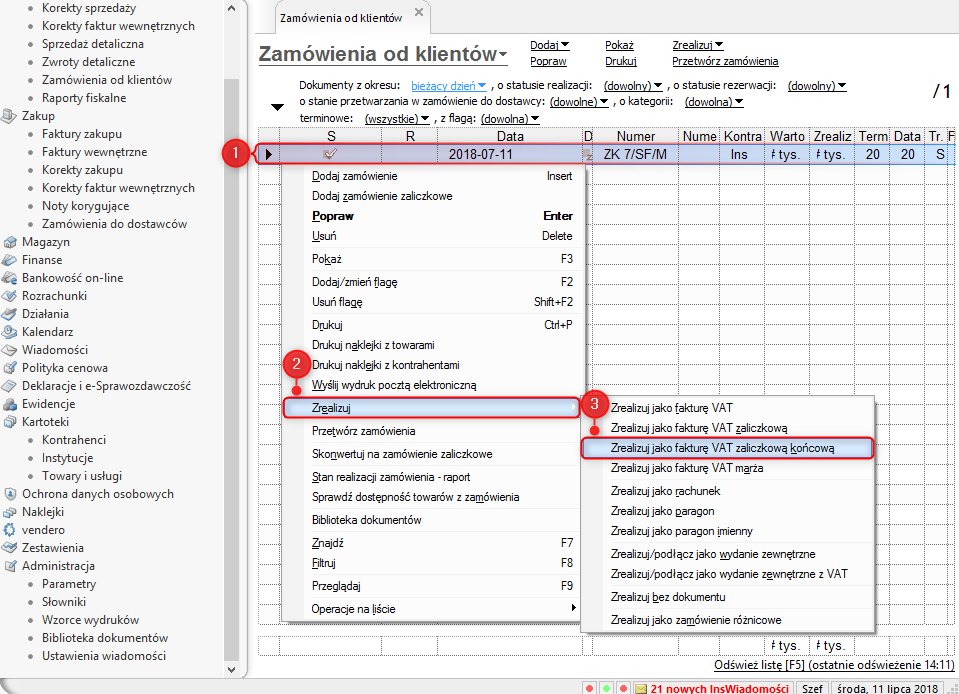Open Faktury zakupu in sidebar
Image resolution: width=959 pixels, height=694 pixels.
click(81, 134)
